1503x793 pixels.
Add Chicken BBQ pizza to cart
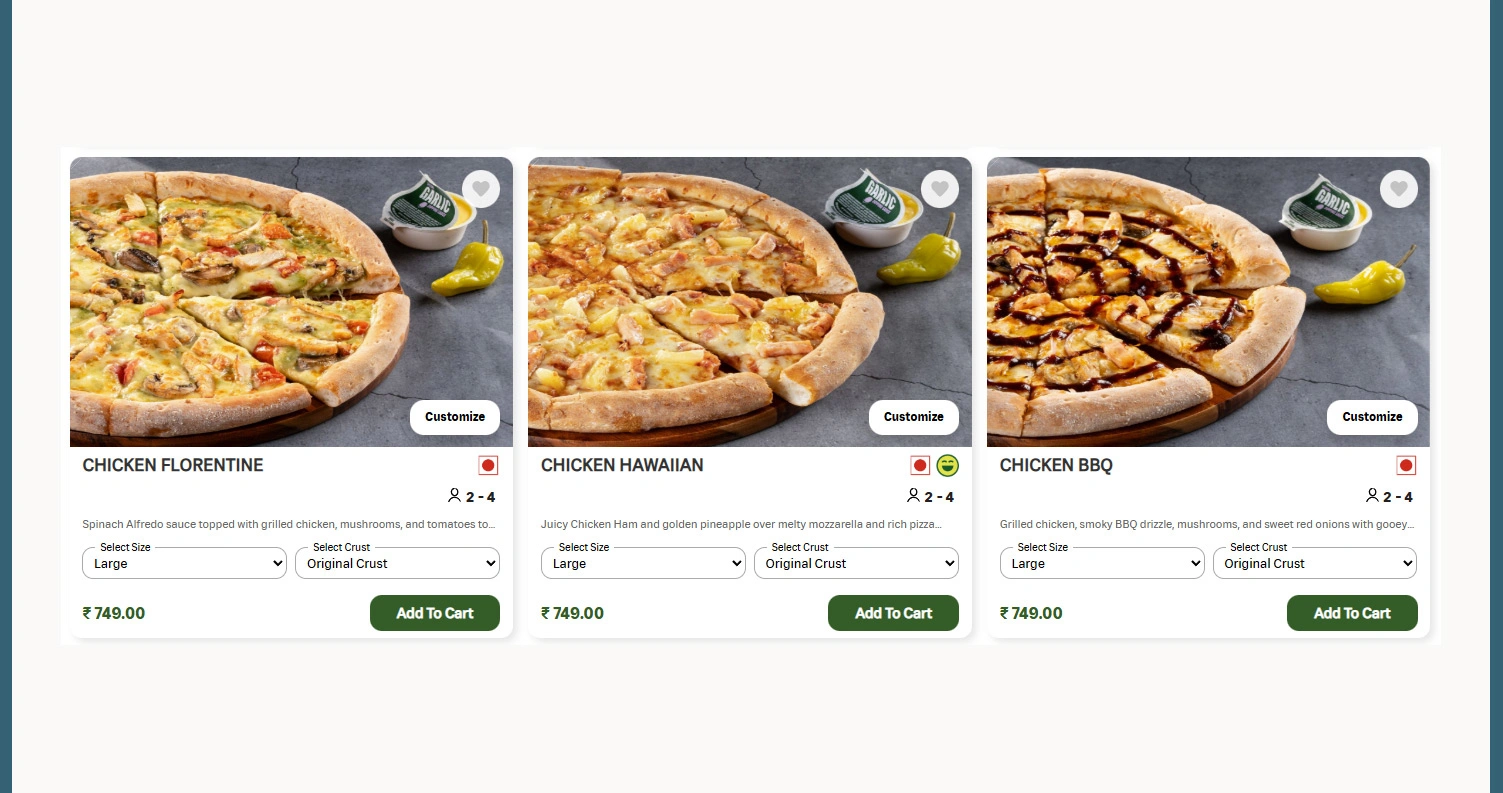coord(1352,613)
